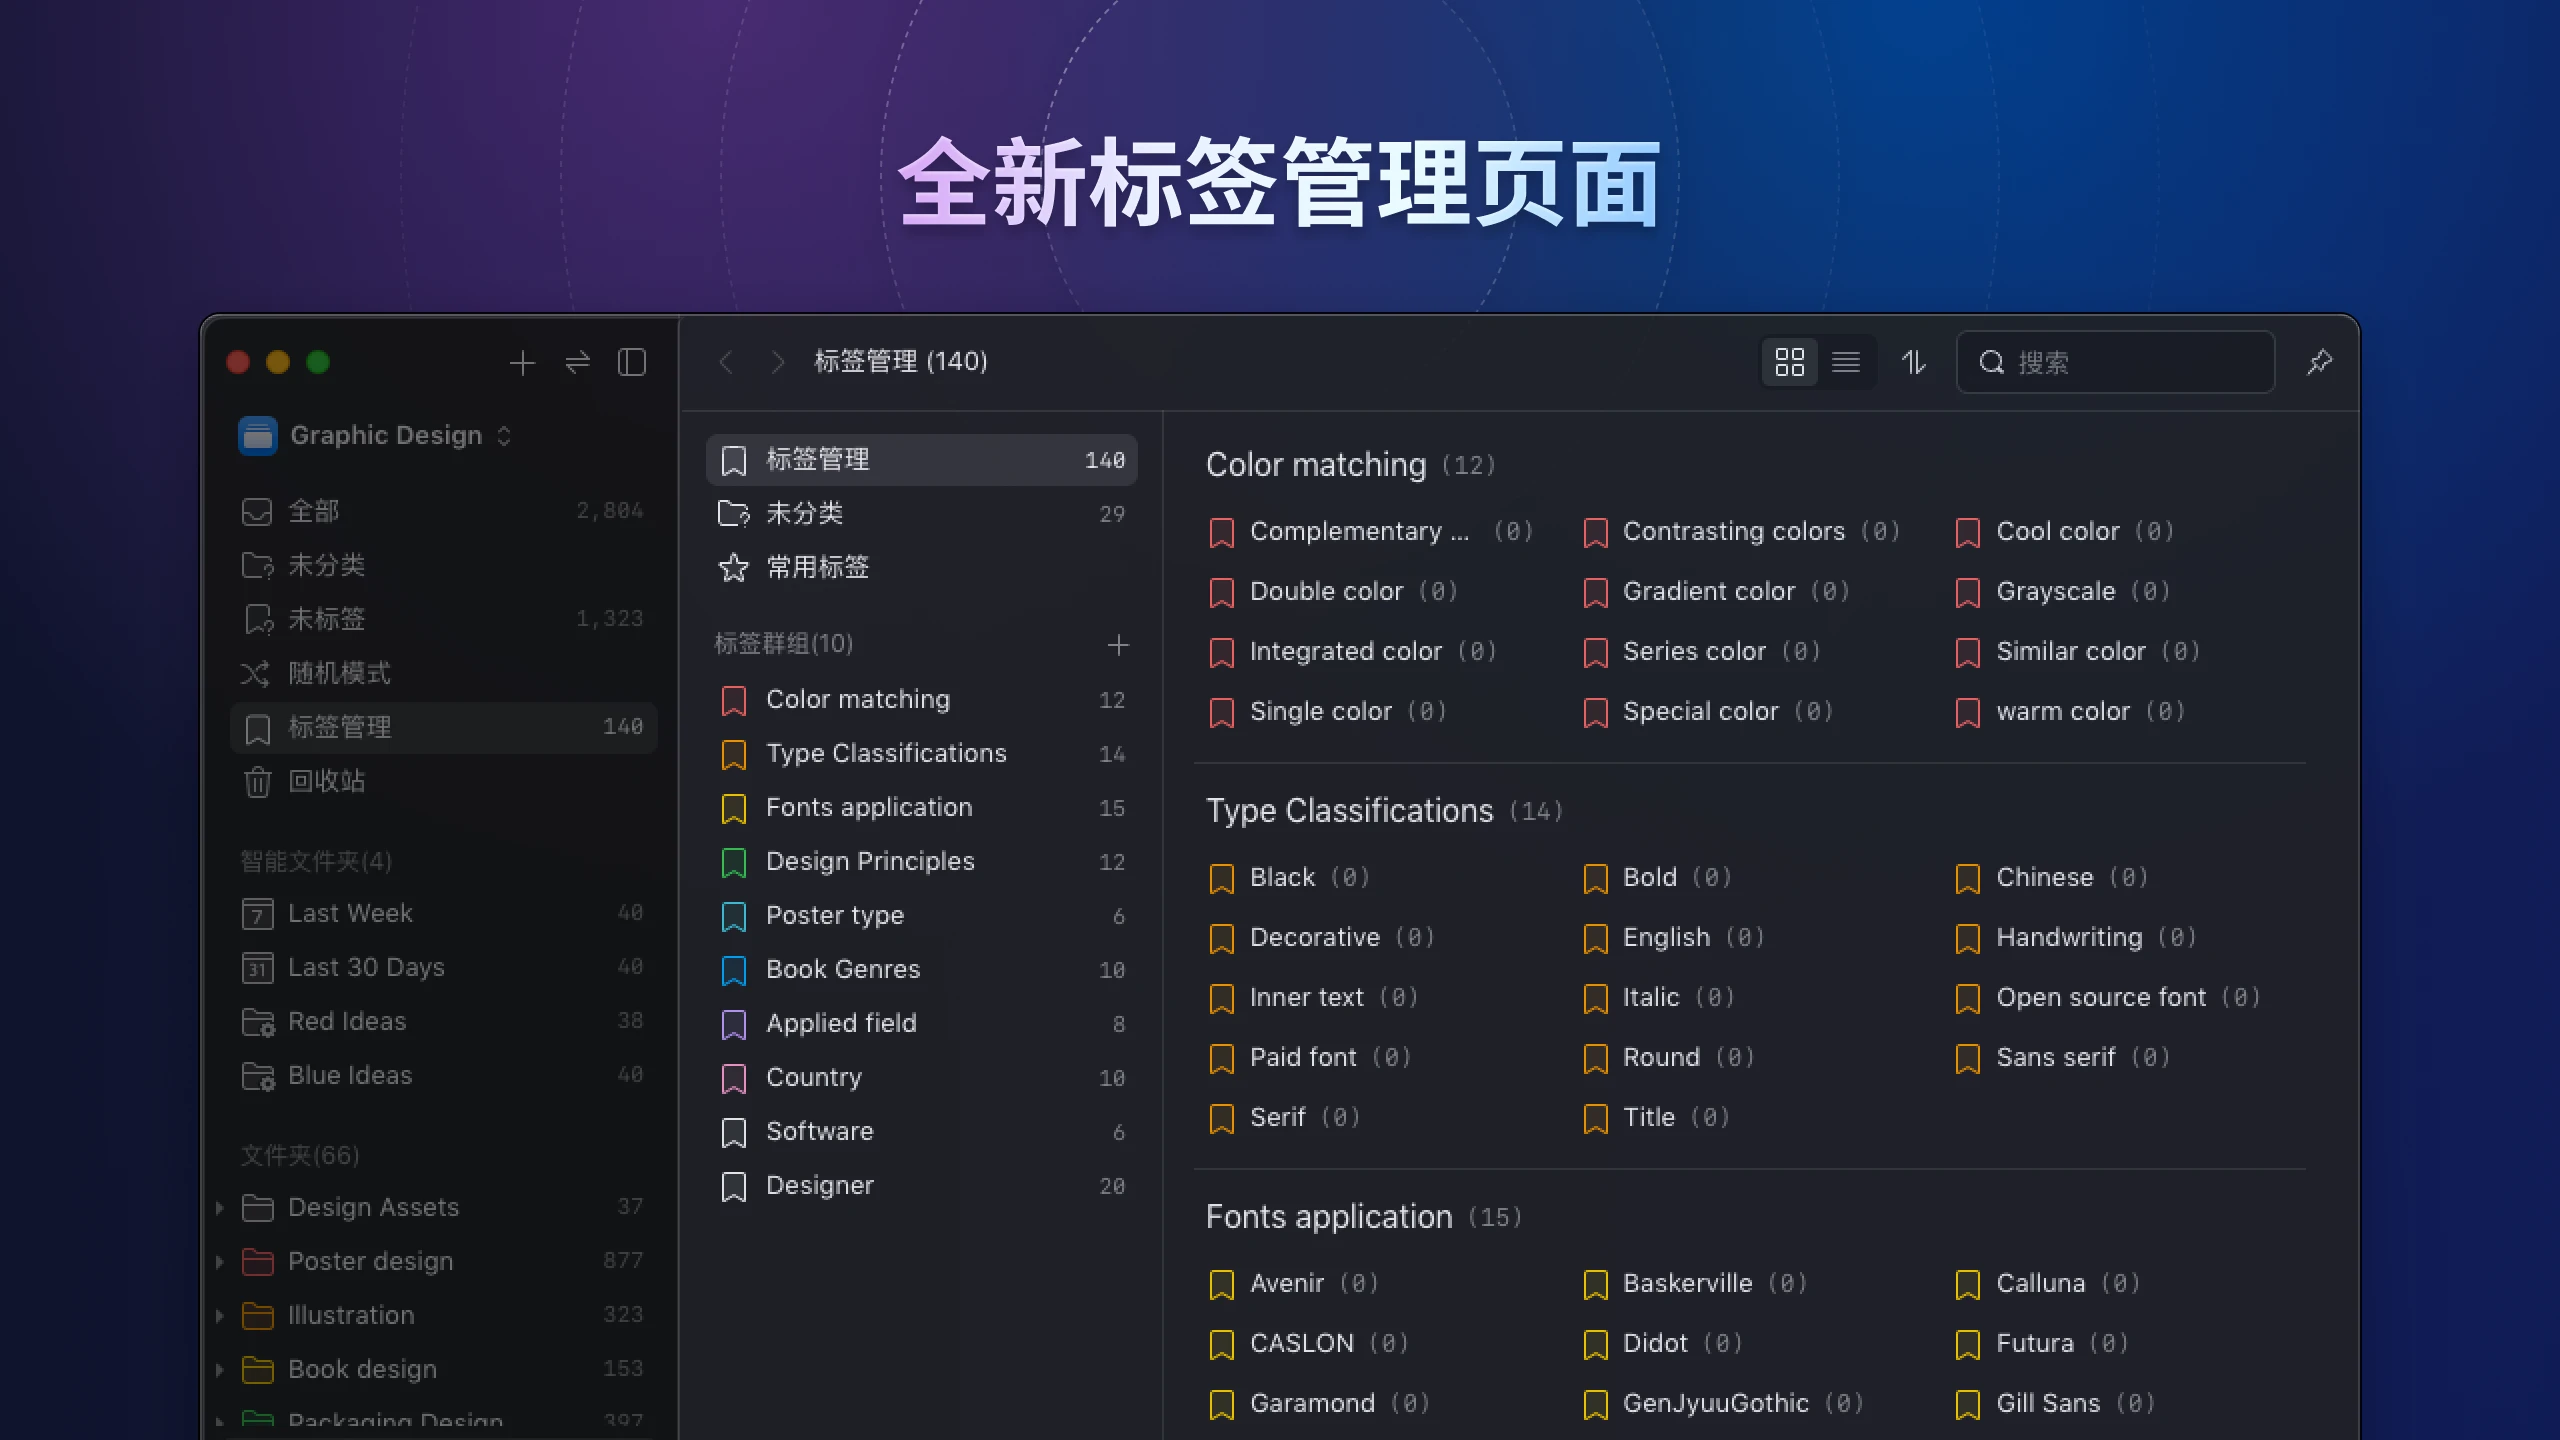Click the Bold tag
This screenshot has width=2560, height=1440.
click(x=1657, y=878)
